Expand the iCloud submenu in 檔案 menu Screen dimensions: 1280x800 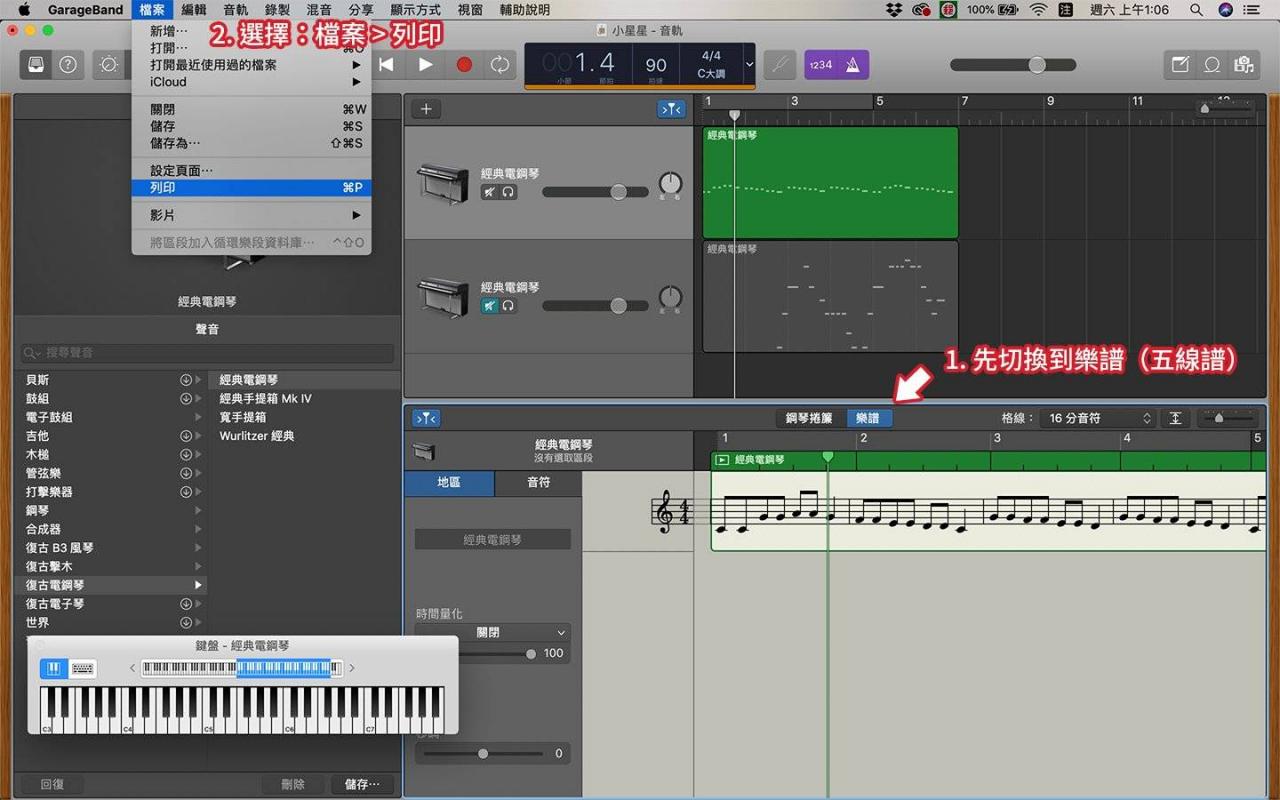click(251, 82)
